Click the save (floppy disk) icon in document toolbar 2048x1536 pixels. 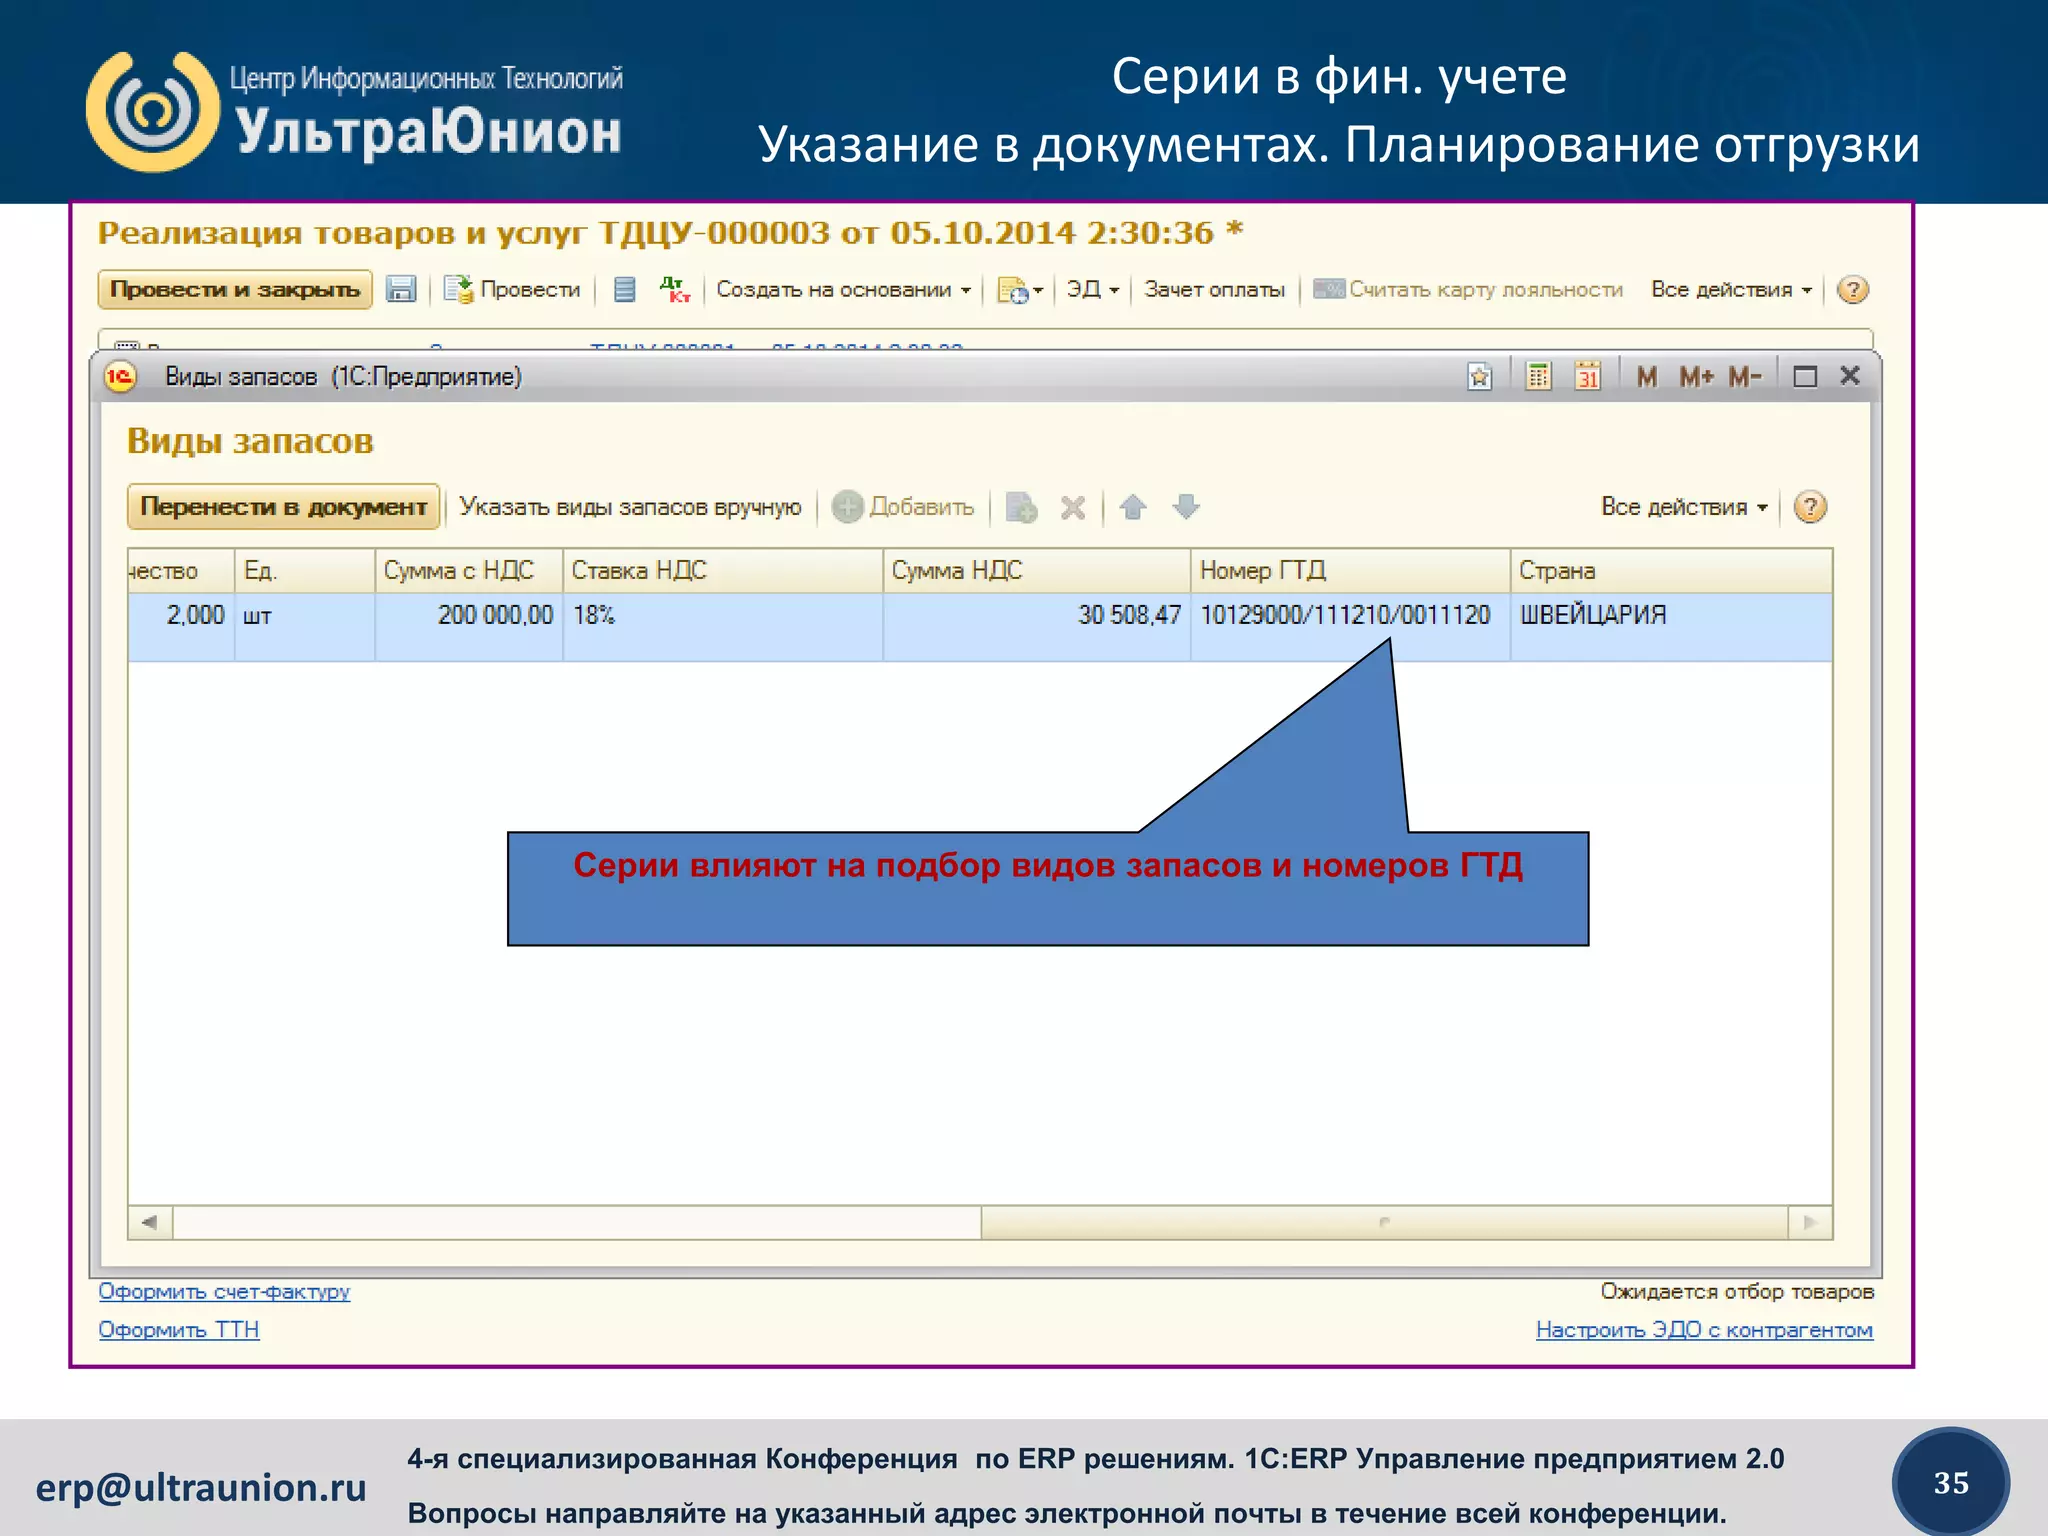(401, 290)
